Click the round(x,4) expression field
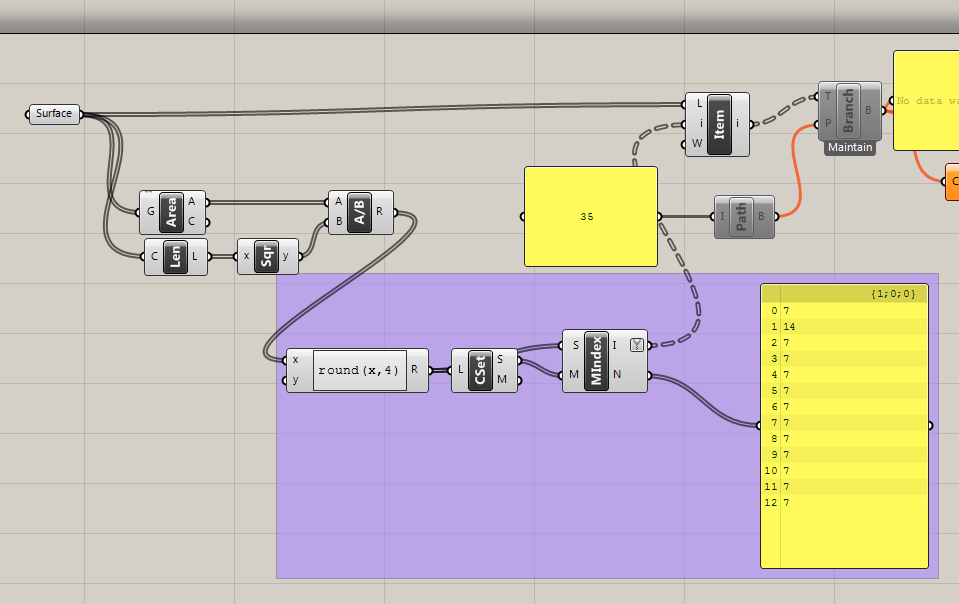Viewport: 959px width, 604px height. 360,370
